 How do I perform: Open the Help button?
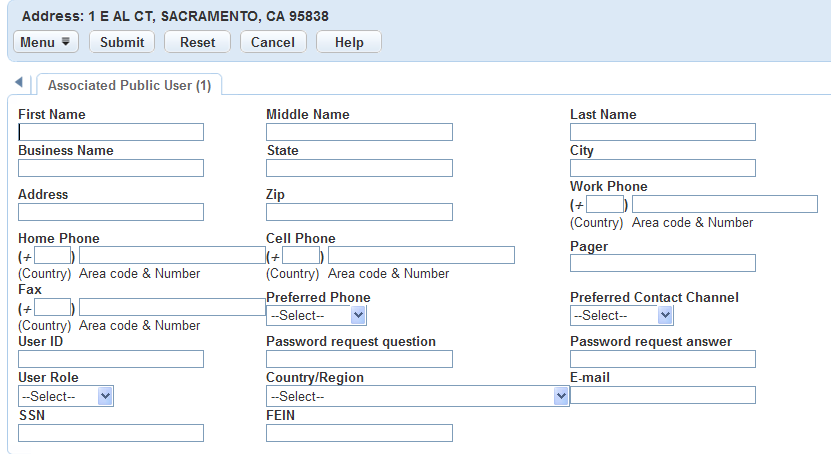(x=349, y=42)
